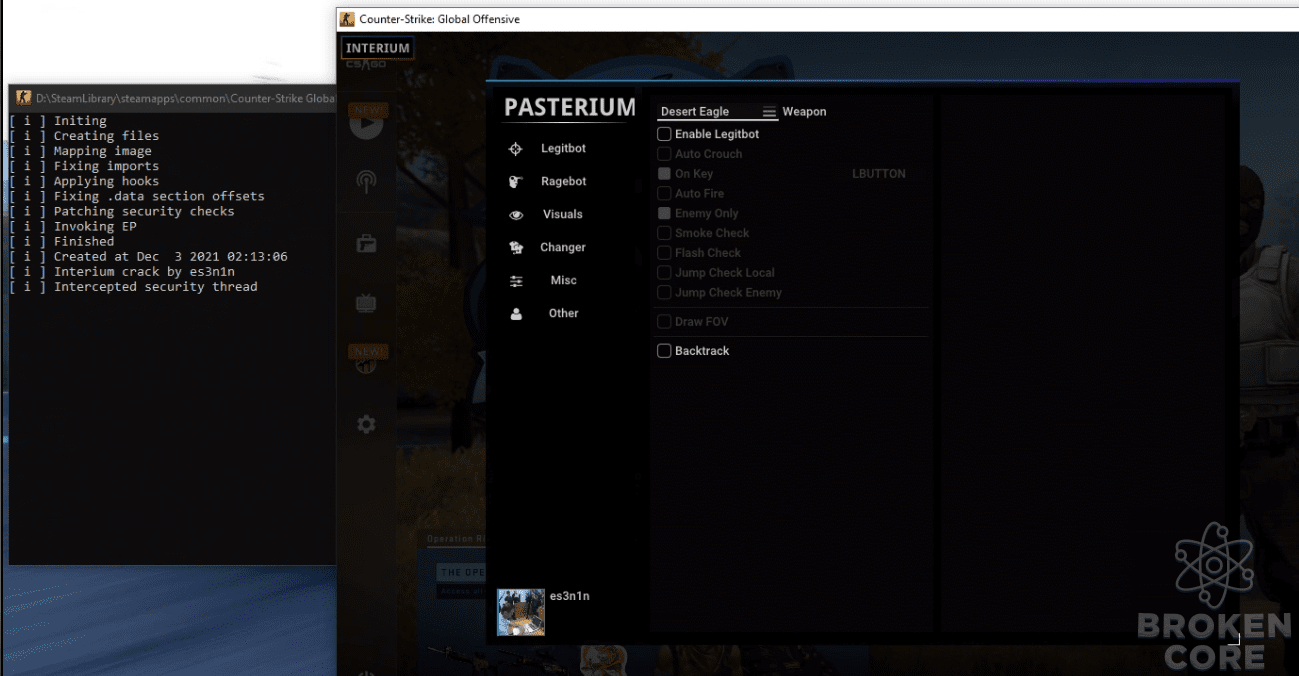Switch to the Other tab

coord(563,314)
